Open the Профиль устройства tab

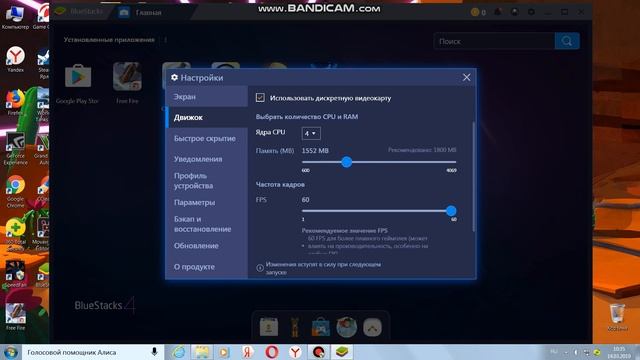(207, 181)
